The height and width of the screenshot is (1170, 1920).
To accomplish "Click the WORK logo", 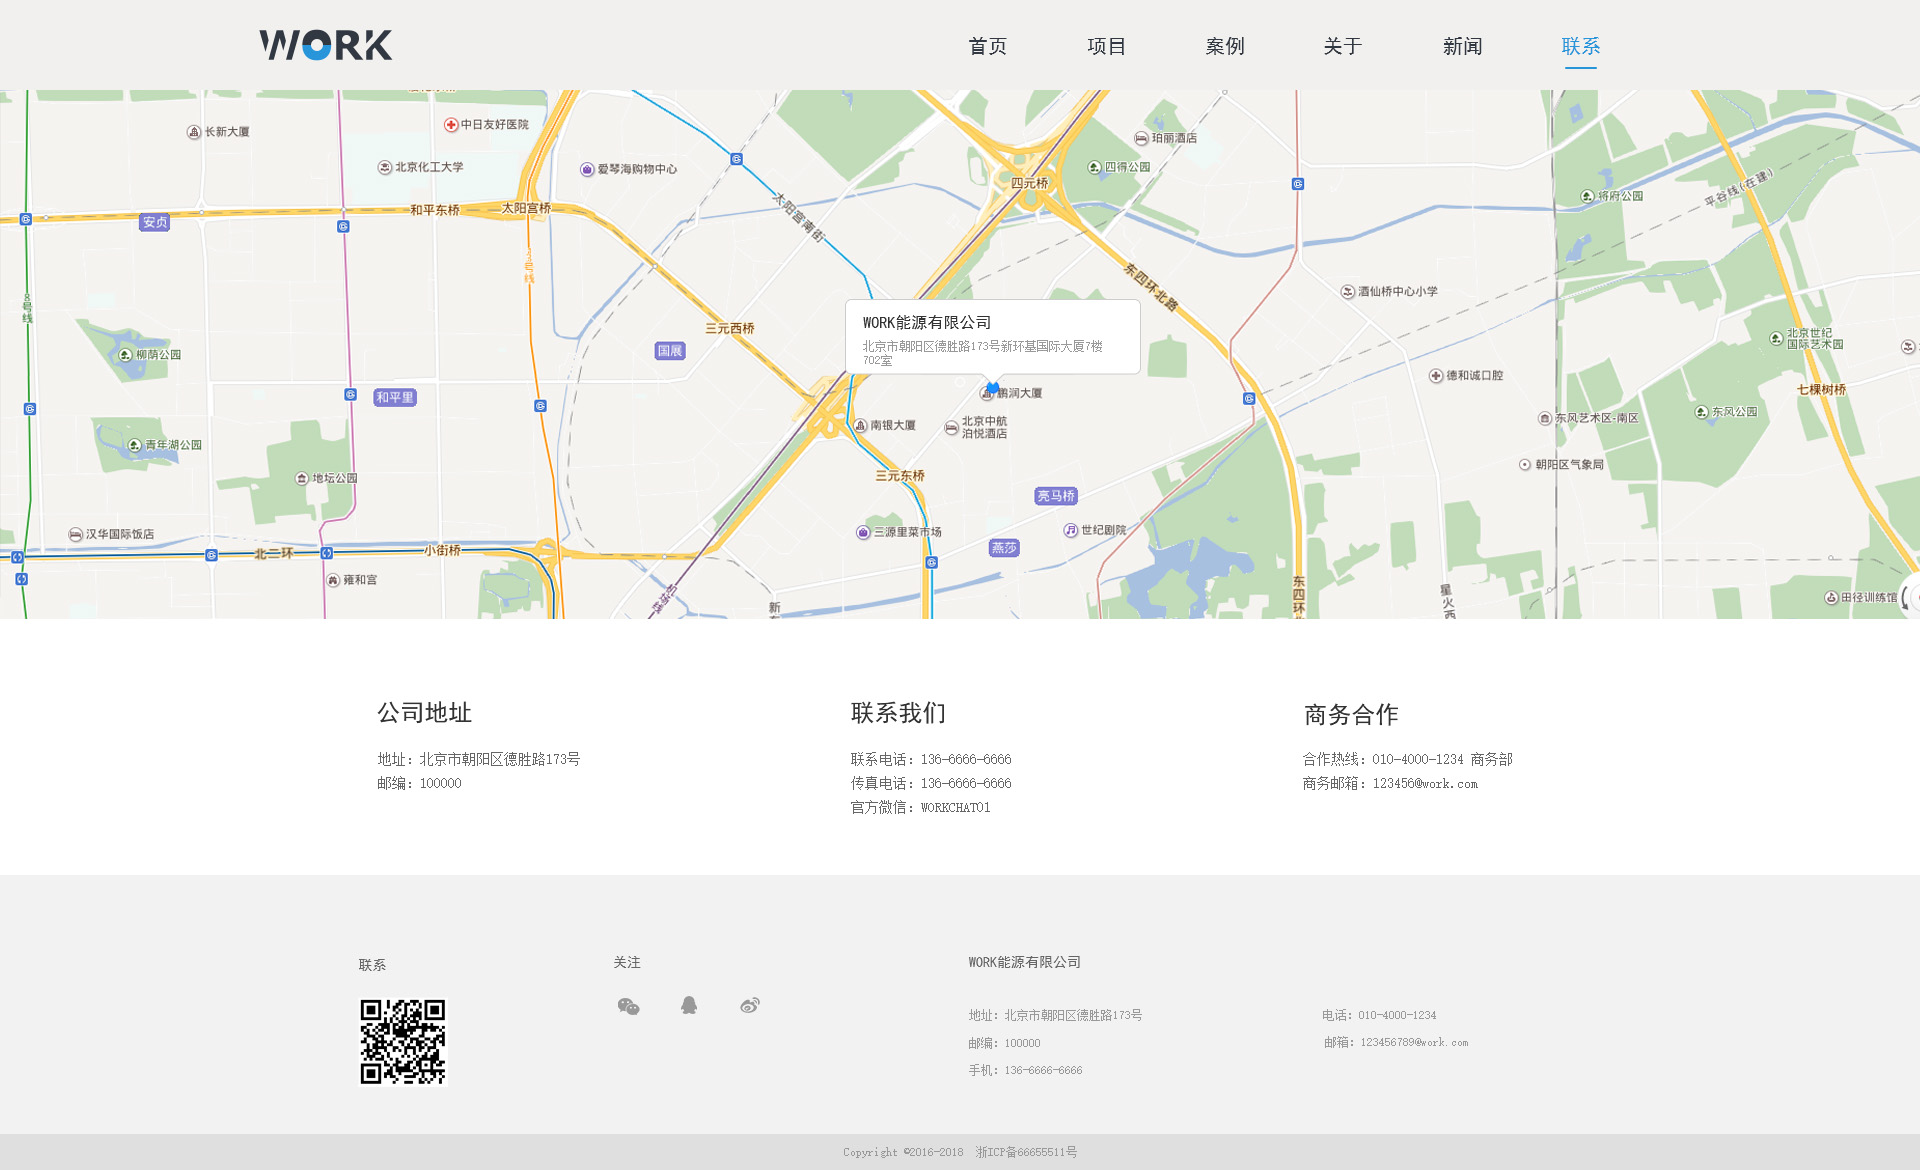I will pyautogui.click(x=326, y=45).
